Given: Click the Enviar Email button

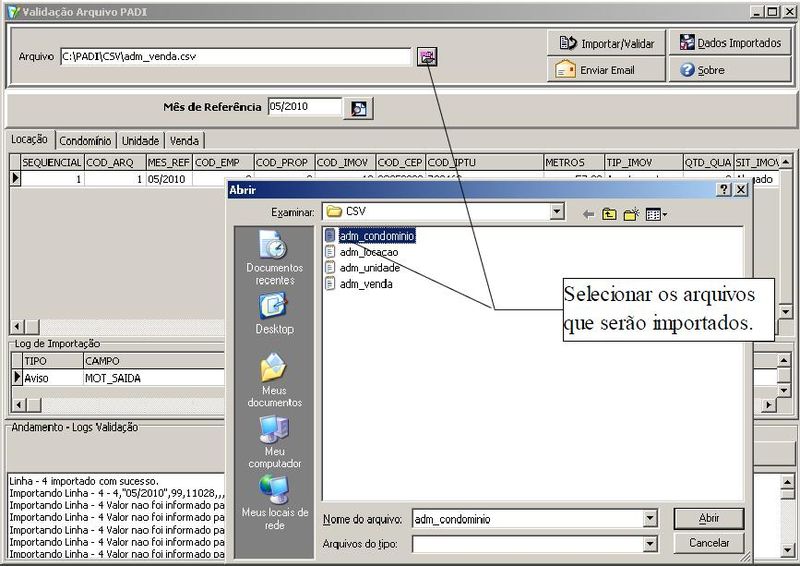Looking at the screenshot, I should pyautogui.click(x=606, y=70).
